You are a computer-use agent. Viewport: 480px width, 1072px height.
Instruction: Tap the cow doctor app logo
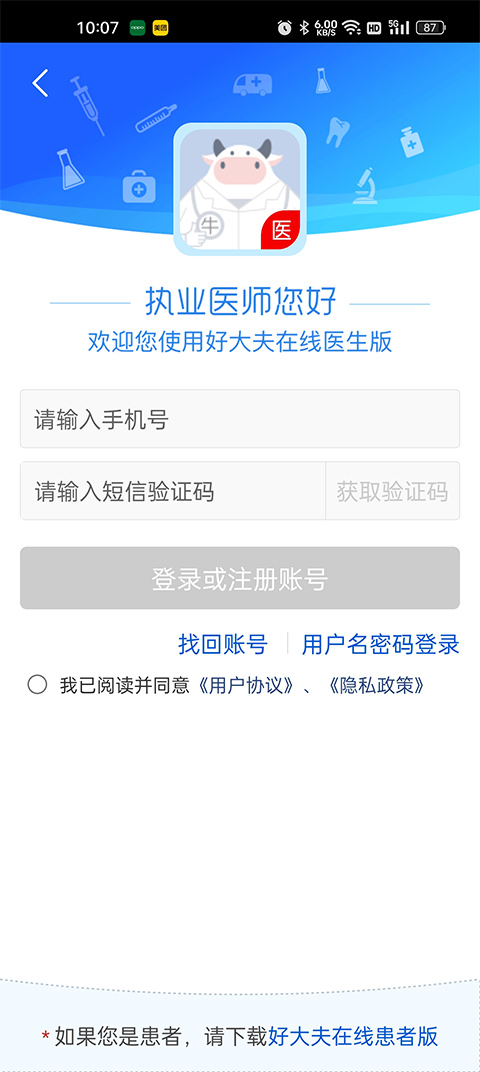pos(240,189)
